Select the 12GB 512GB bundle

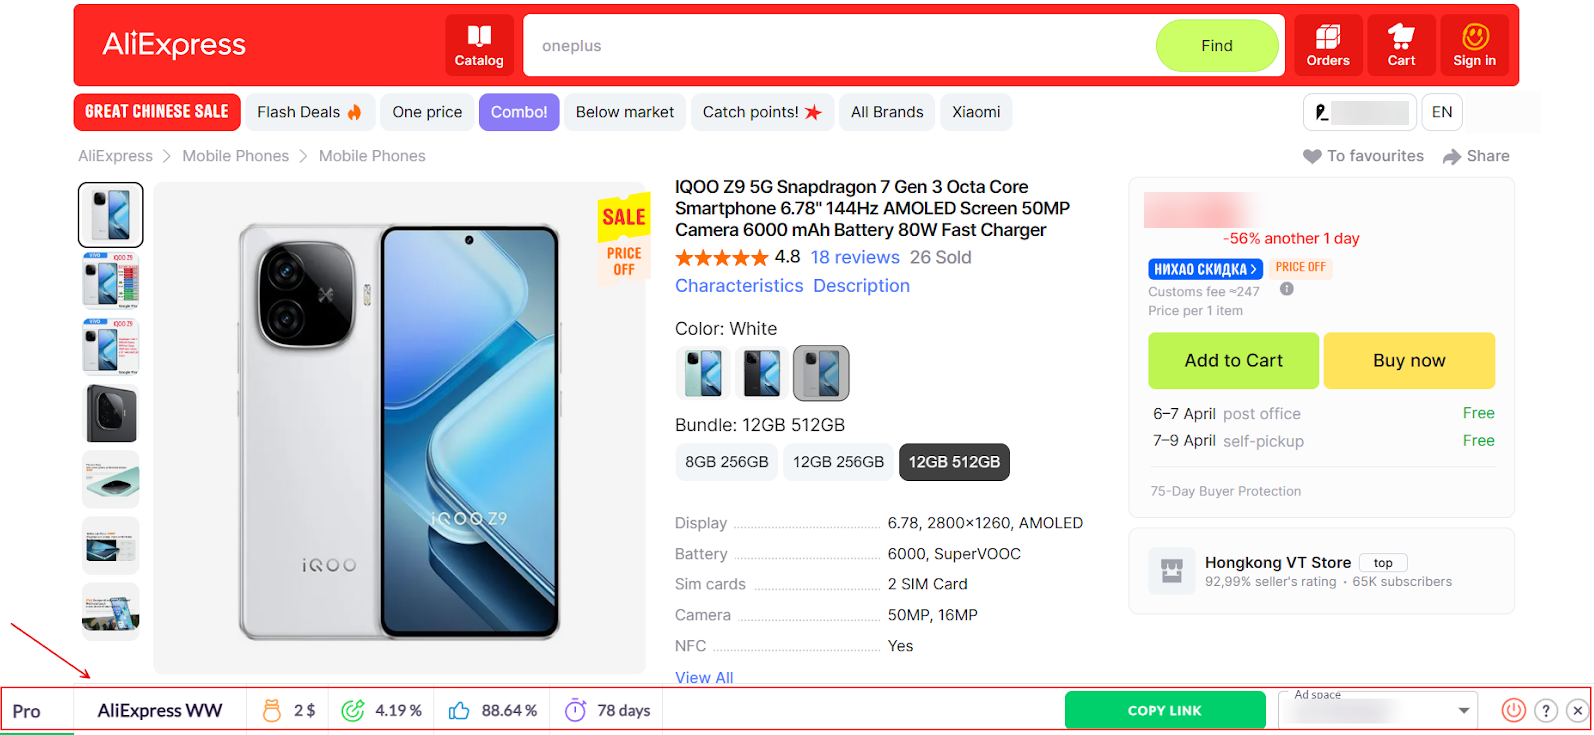pos(954,462)
